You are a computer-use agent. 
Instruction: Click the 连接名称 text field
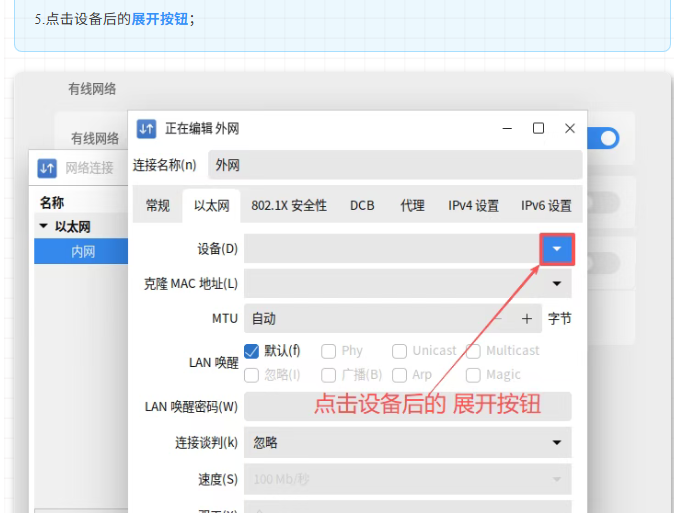[394, 165]
